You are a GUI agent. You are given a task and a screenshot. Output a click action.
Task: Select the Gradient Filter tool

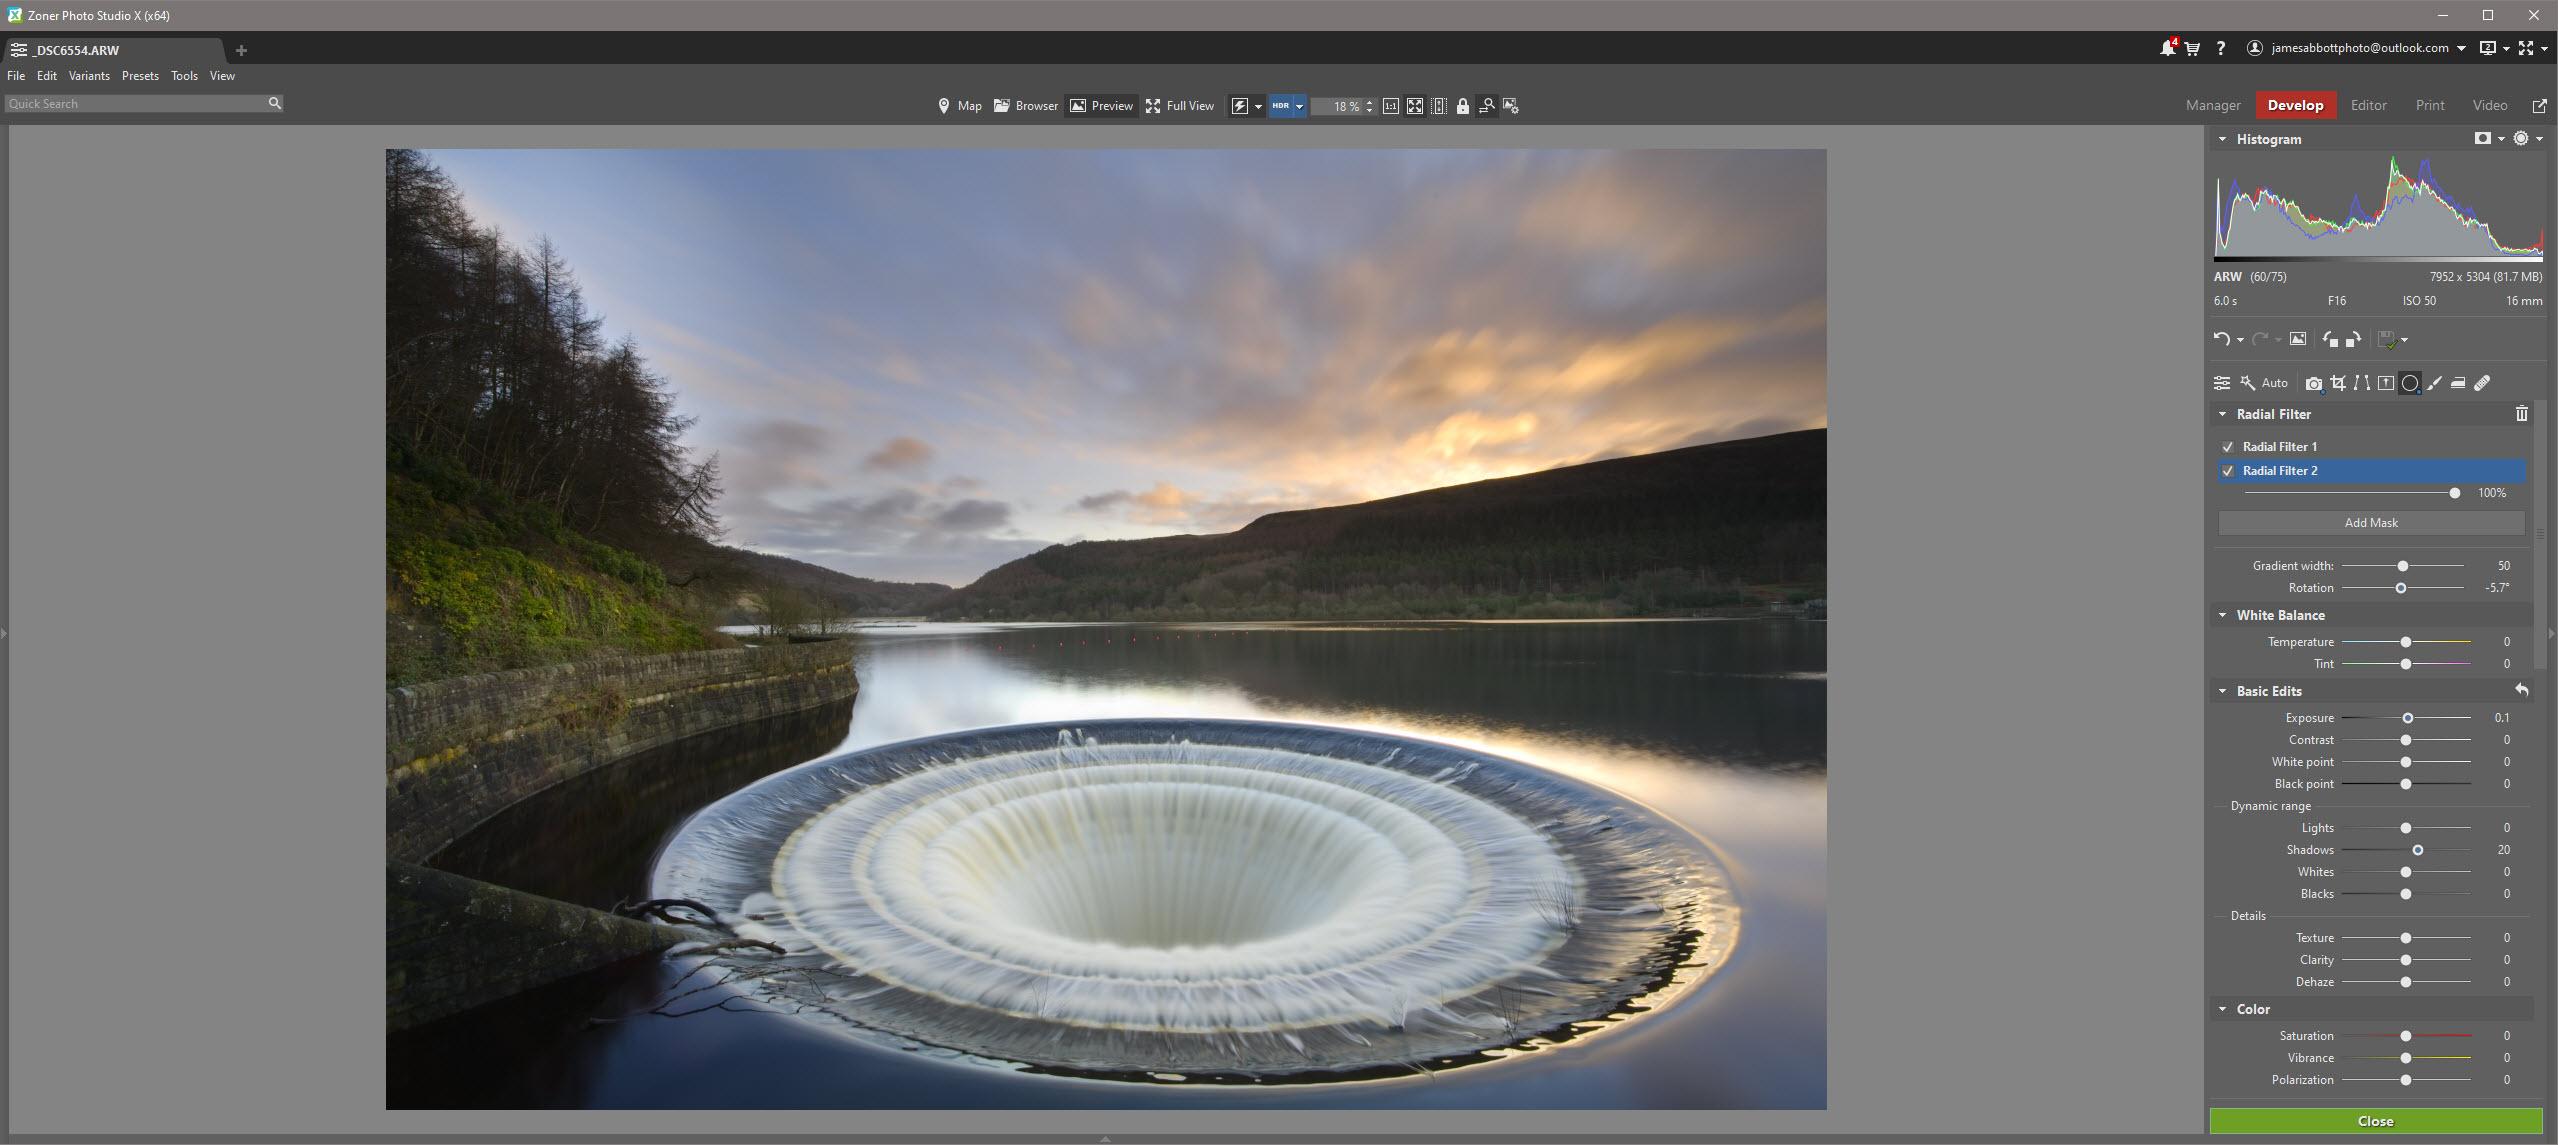(x=2386, y=383)
